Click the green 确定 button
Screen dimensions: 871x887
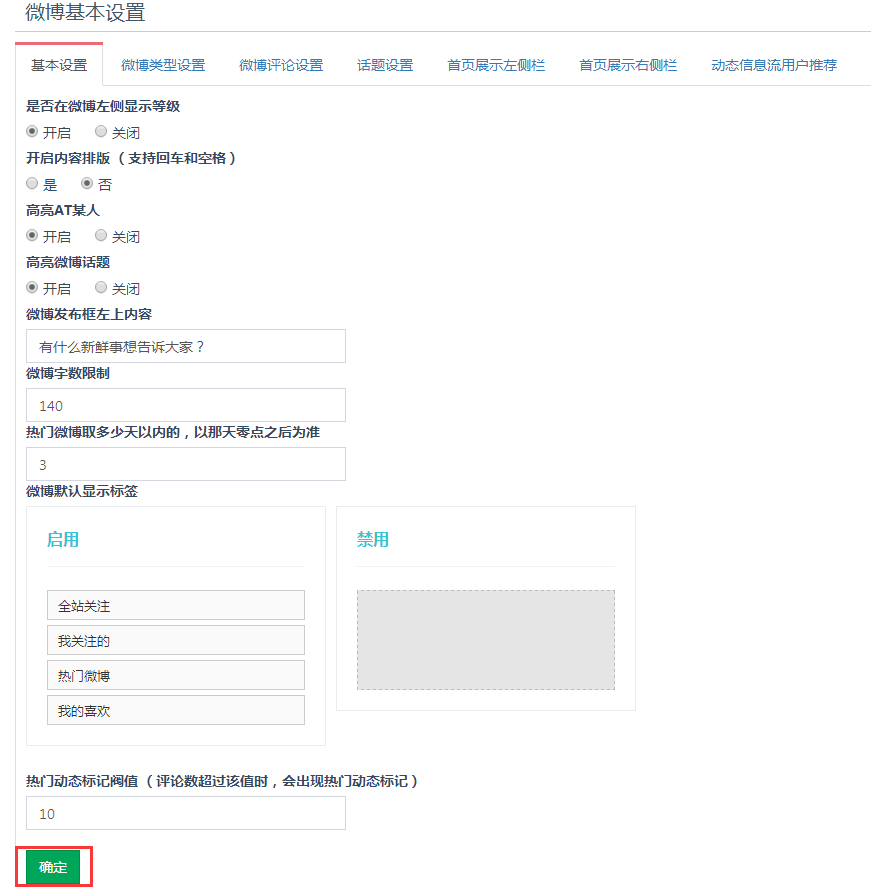pos(53,867)
